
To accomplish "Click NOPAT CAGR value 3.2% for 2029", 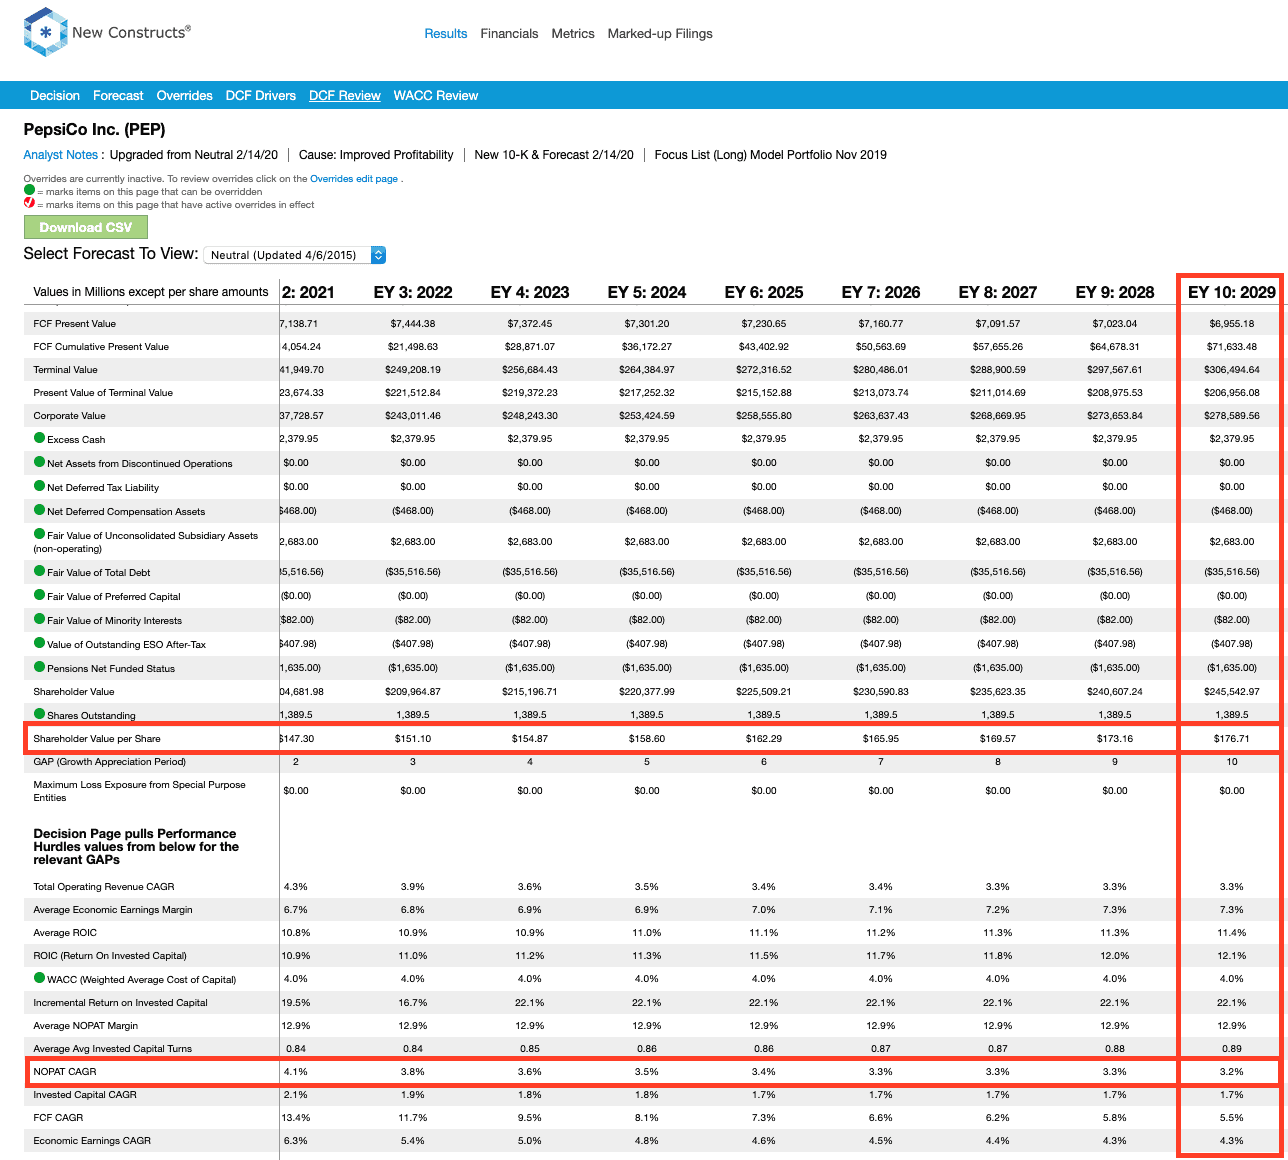I will [x=1232, y=1072].
